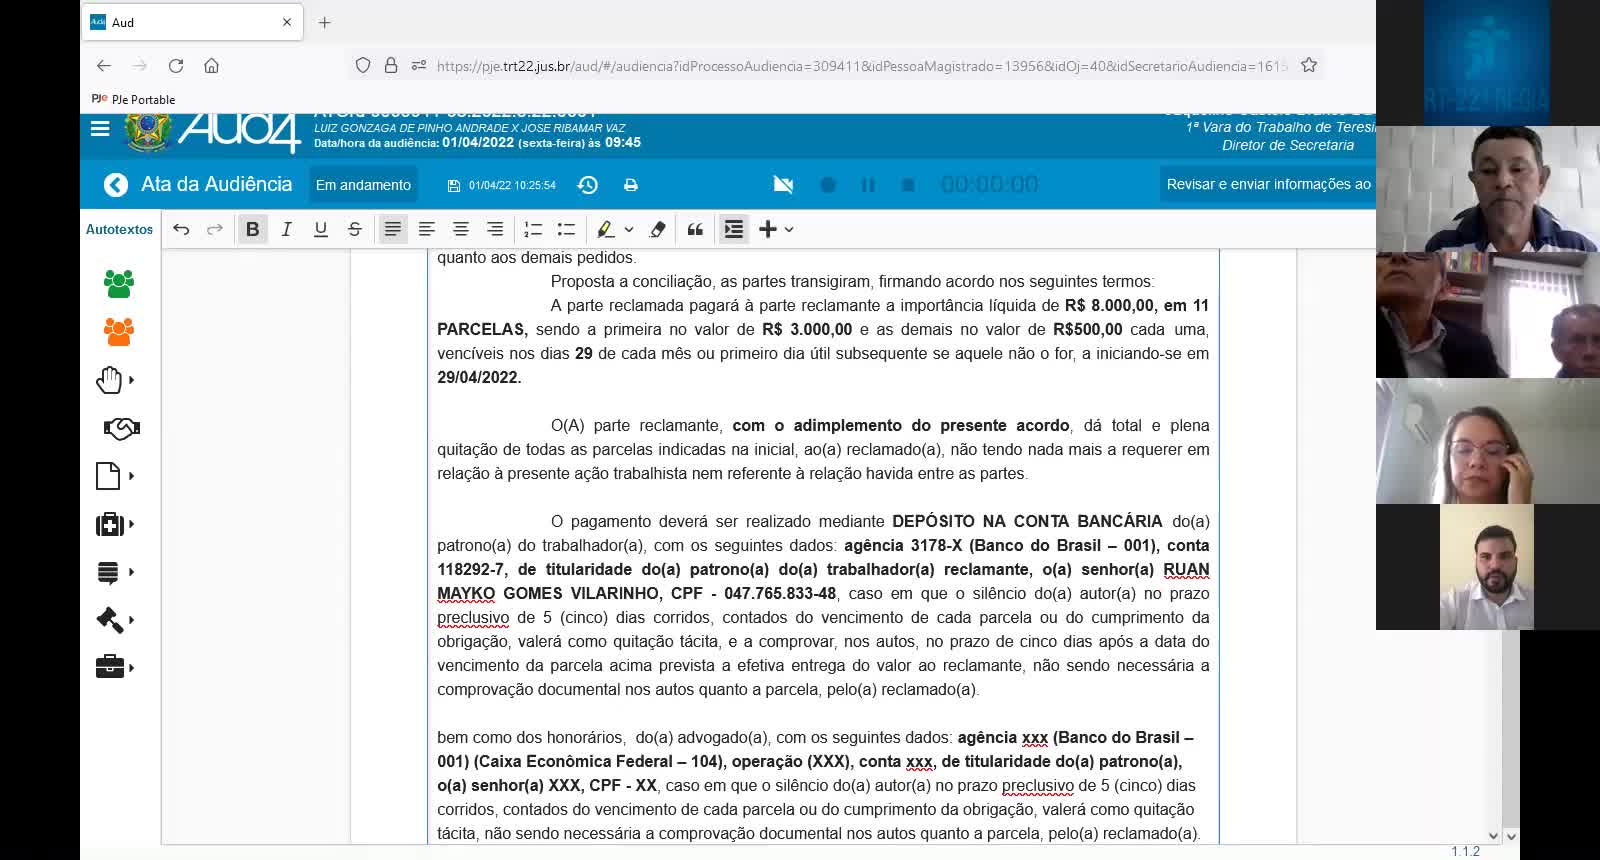Image resolution: width=1600 pixels, height=860 pixels.
Task: Click the CPF '047.765.833-48' text
Action: [780, 593]
